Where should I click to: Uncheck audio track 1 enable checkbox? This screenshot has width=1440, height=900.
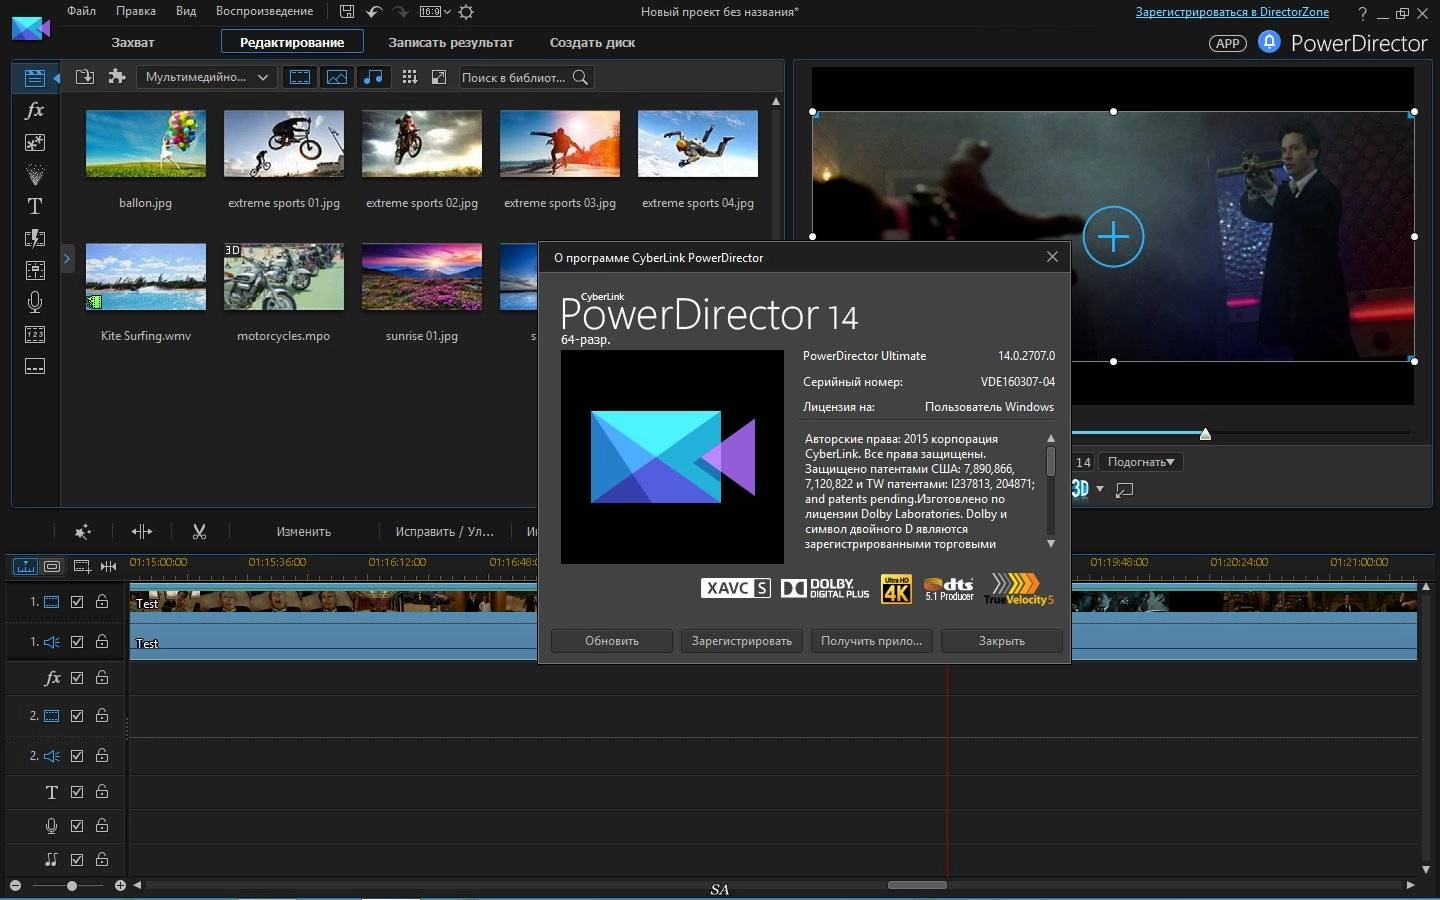click(77, 642)
